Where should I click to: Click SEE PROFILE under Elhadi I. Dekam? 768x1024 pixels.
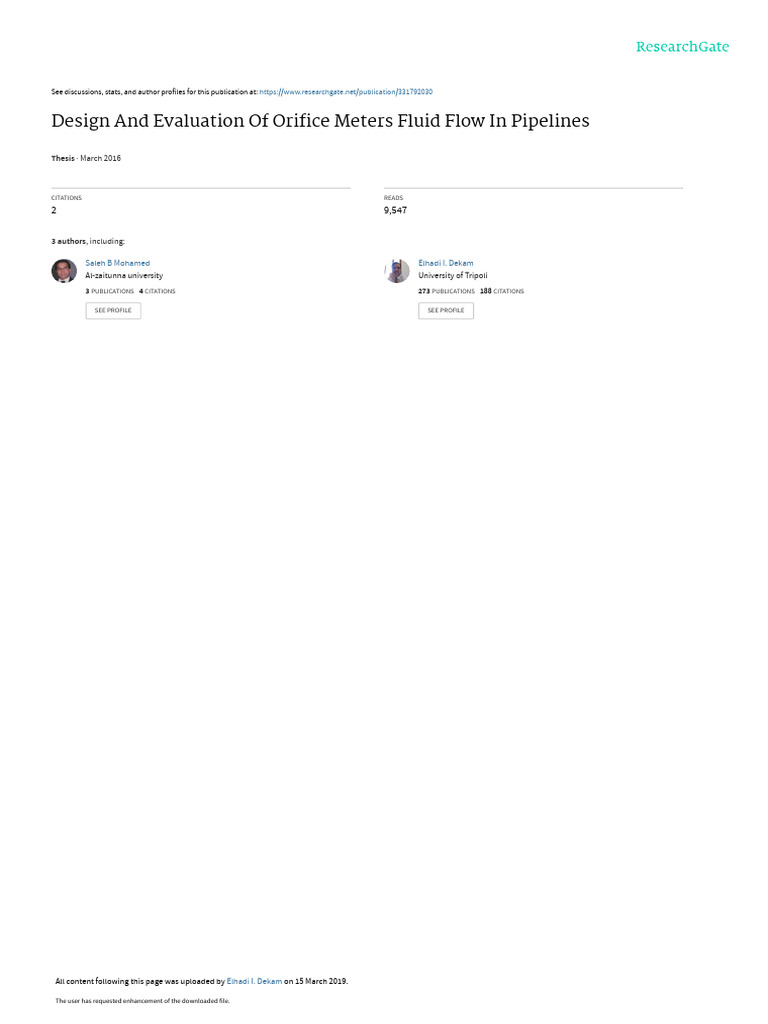point(446,310)
